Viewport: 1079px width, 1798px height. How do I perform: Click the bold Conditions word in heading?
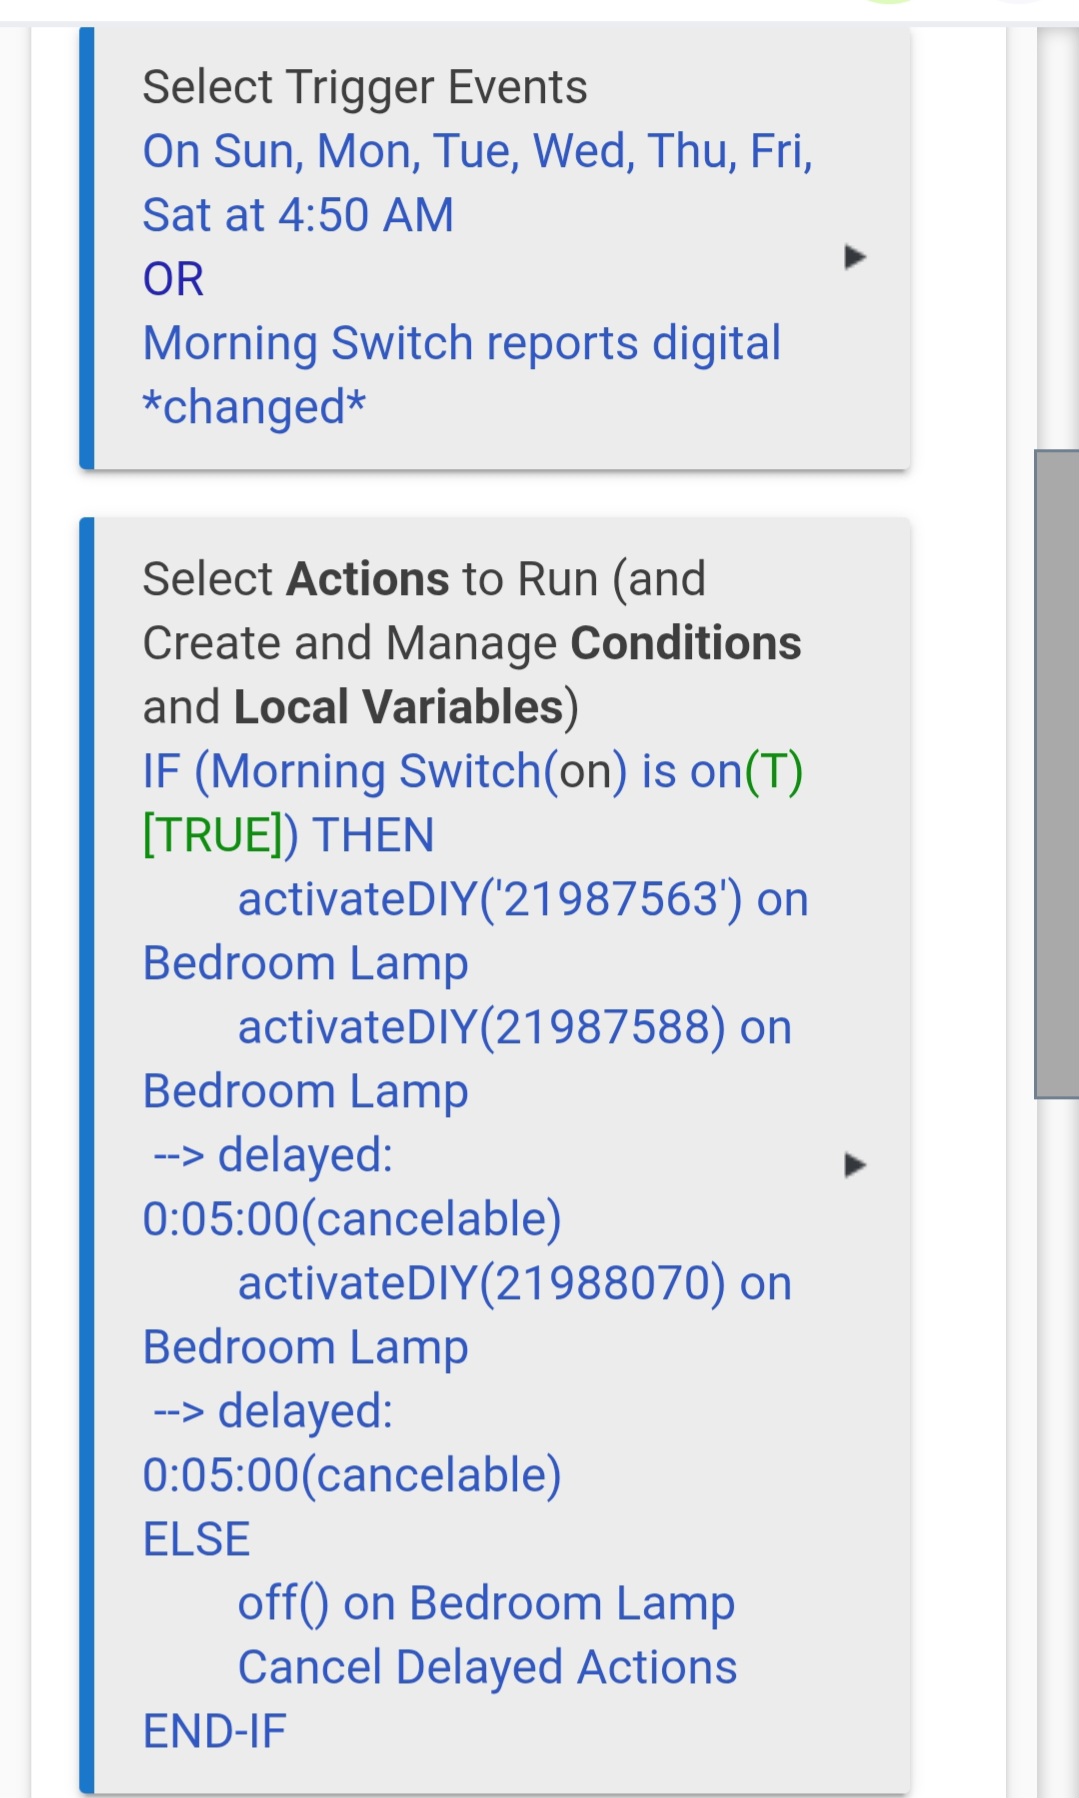[685, 643]
